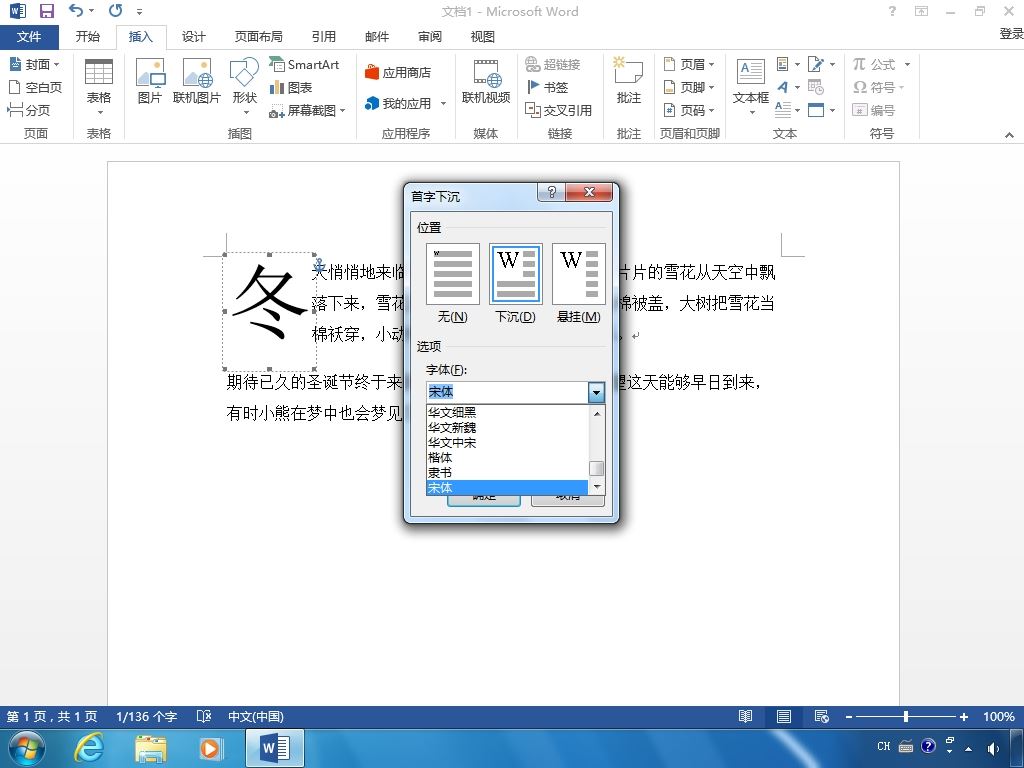Switch to the Design (设计) tab
This screenshot has height=768, width=1024.
pos(193,37)
